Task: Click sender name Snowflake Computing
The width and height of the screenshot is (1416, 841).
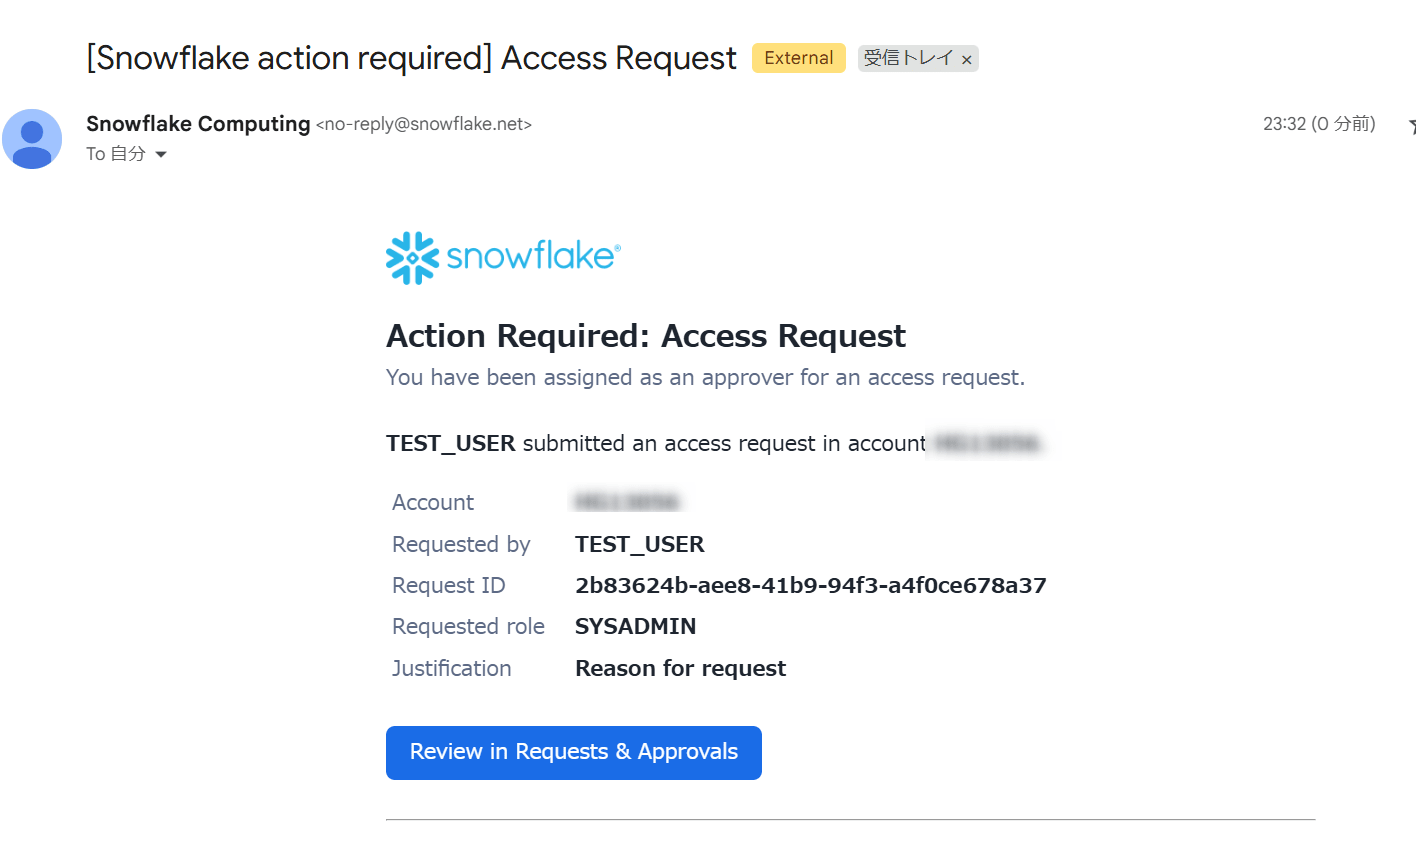Action: [x=198, y=124]
